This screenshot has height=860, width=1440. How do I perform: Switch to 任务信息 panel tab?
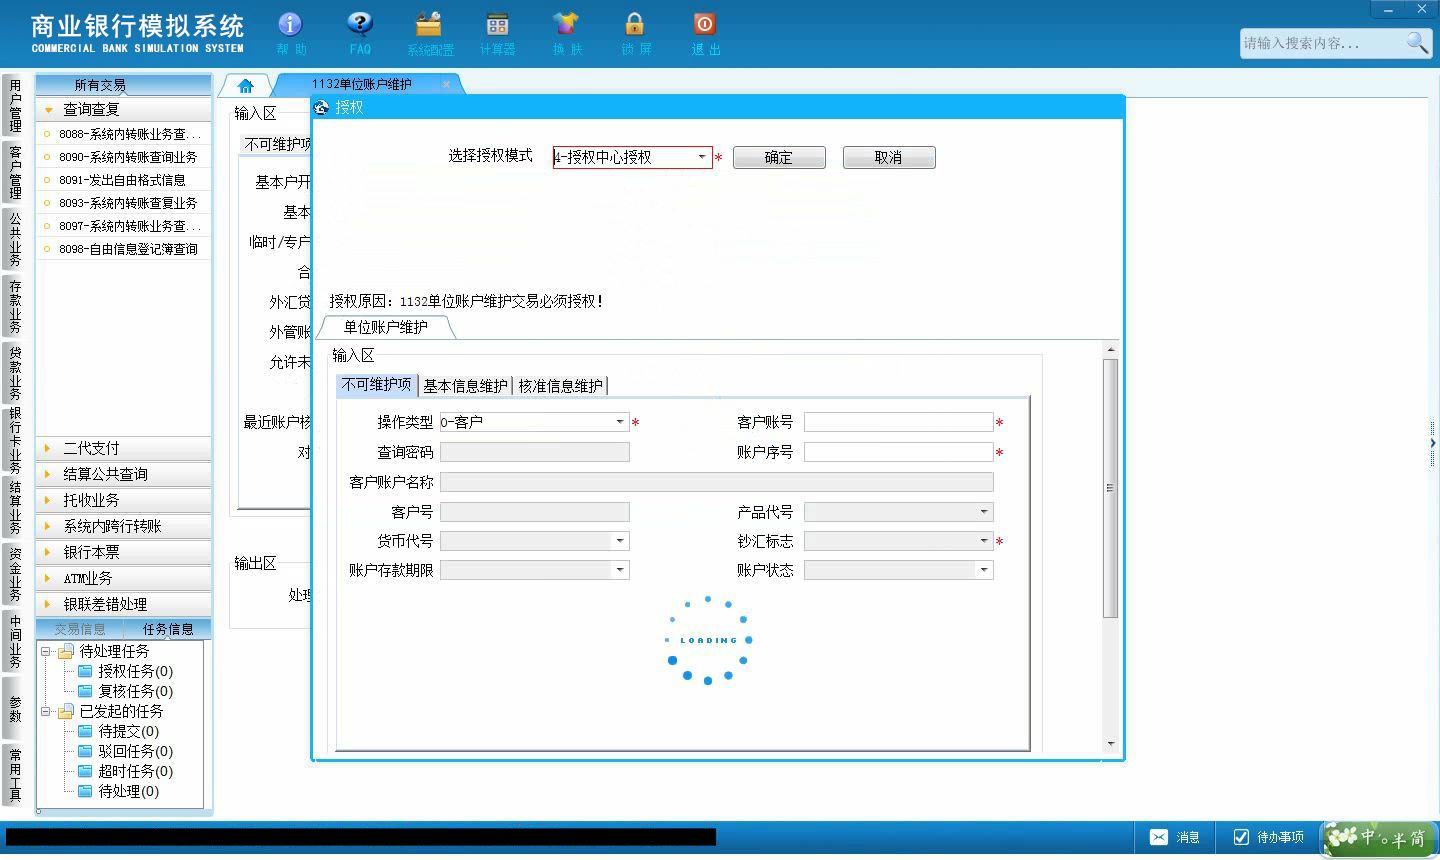(167, 629)
